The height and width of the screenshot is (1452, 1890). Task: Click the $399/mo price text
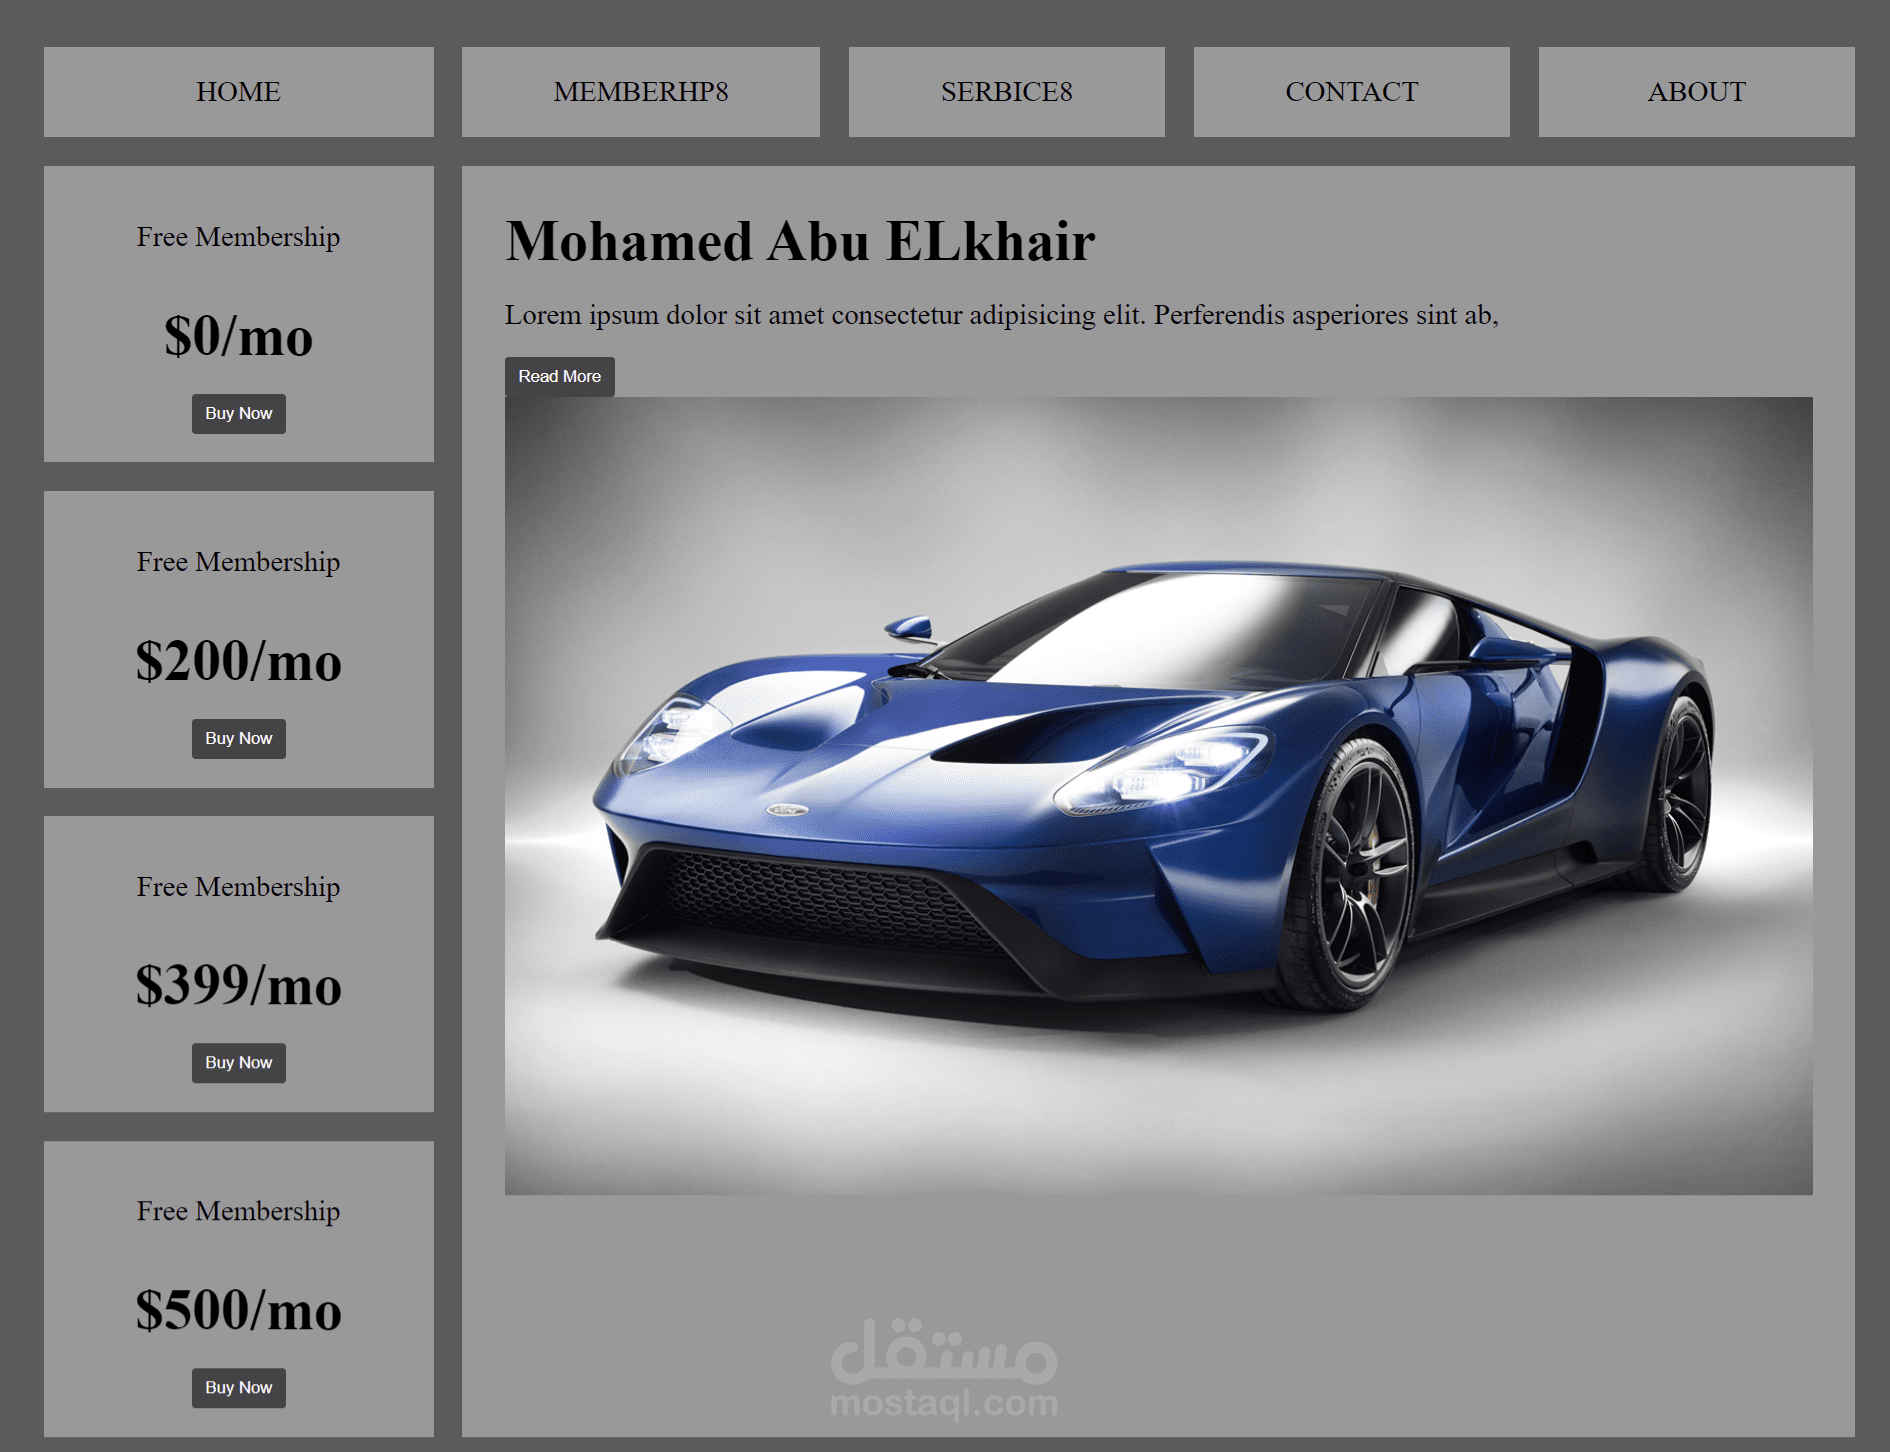click(x=238, y=987)
